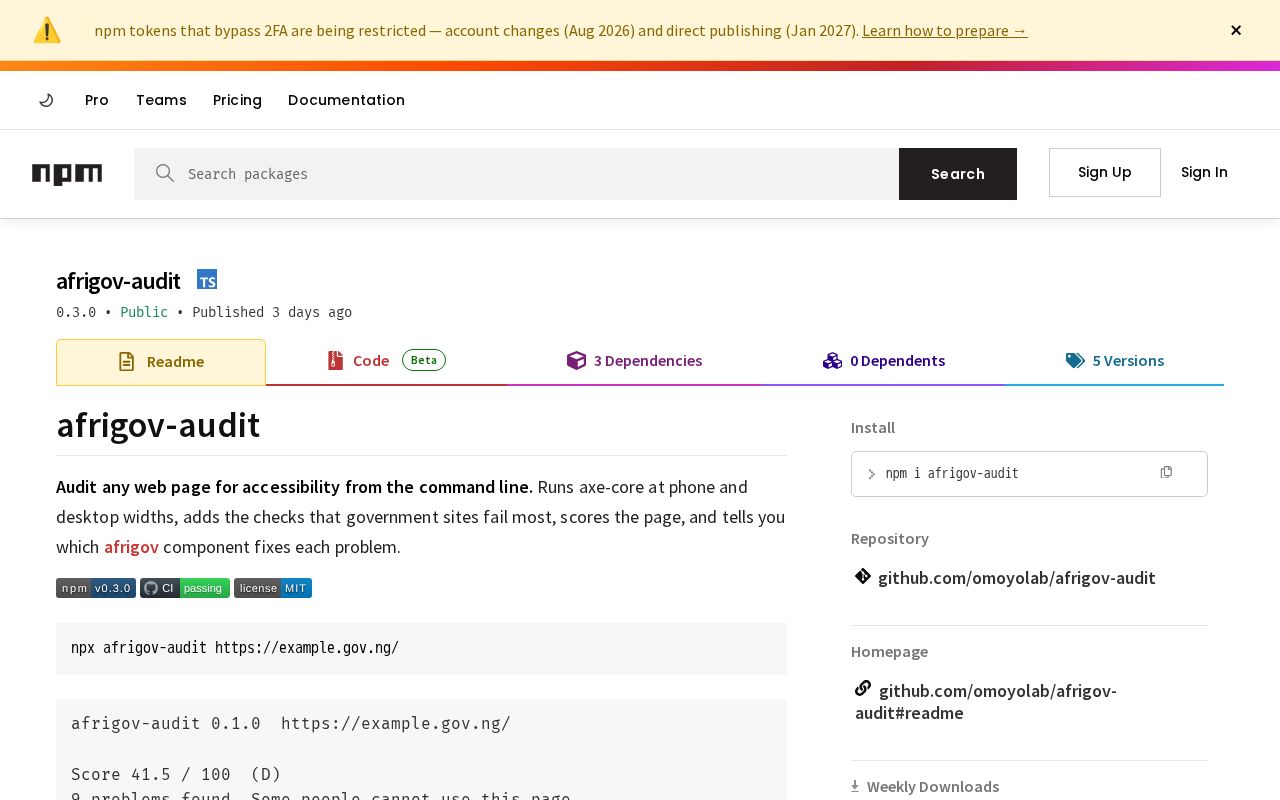Open the Pro menu link
This screenshot has width=1280, height=800.
[x=97, y=100]
